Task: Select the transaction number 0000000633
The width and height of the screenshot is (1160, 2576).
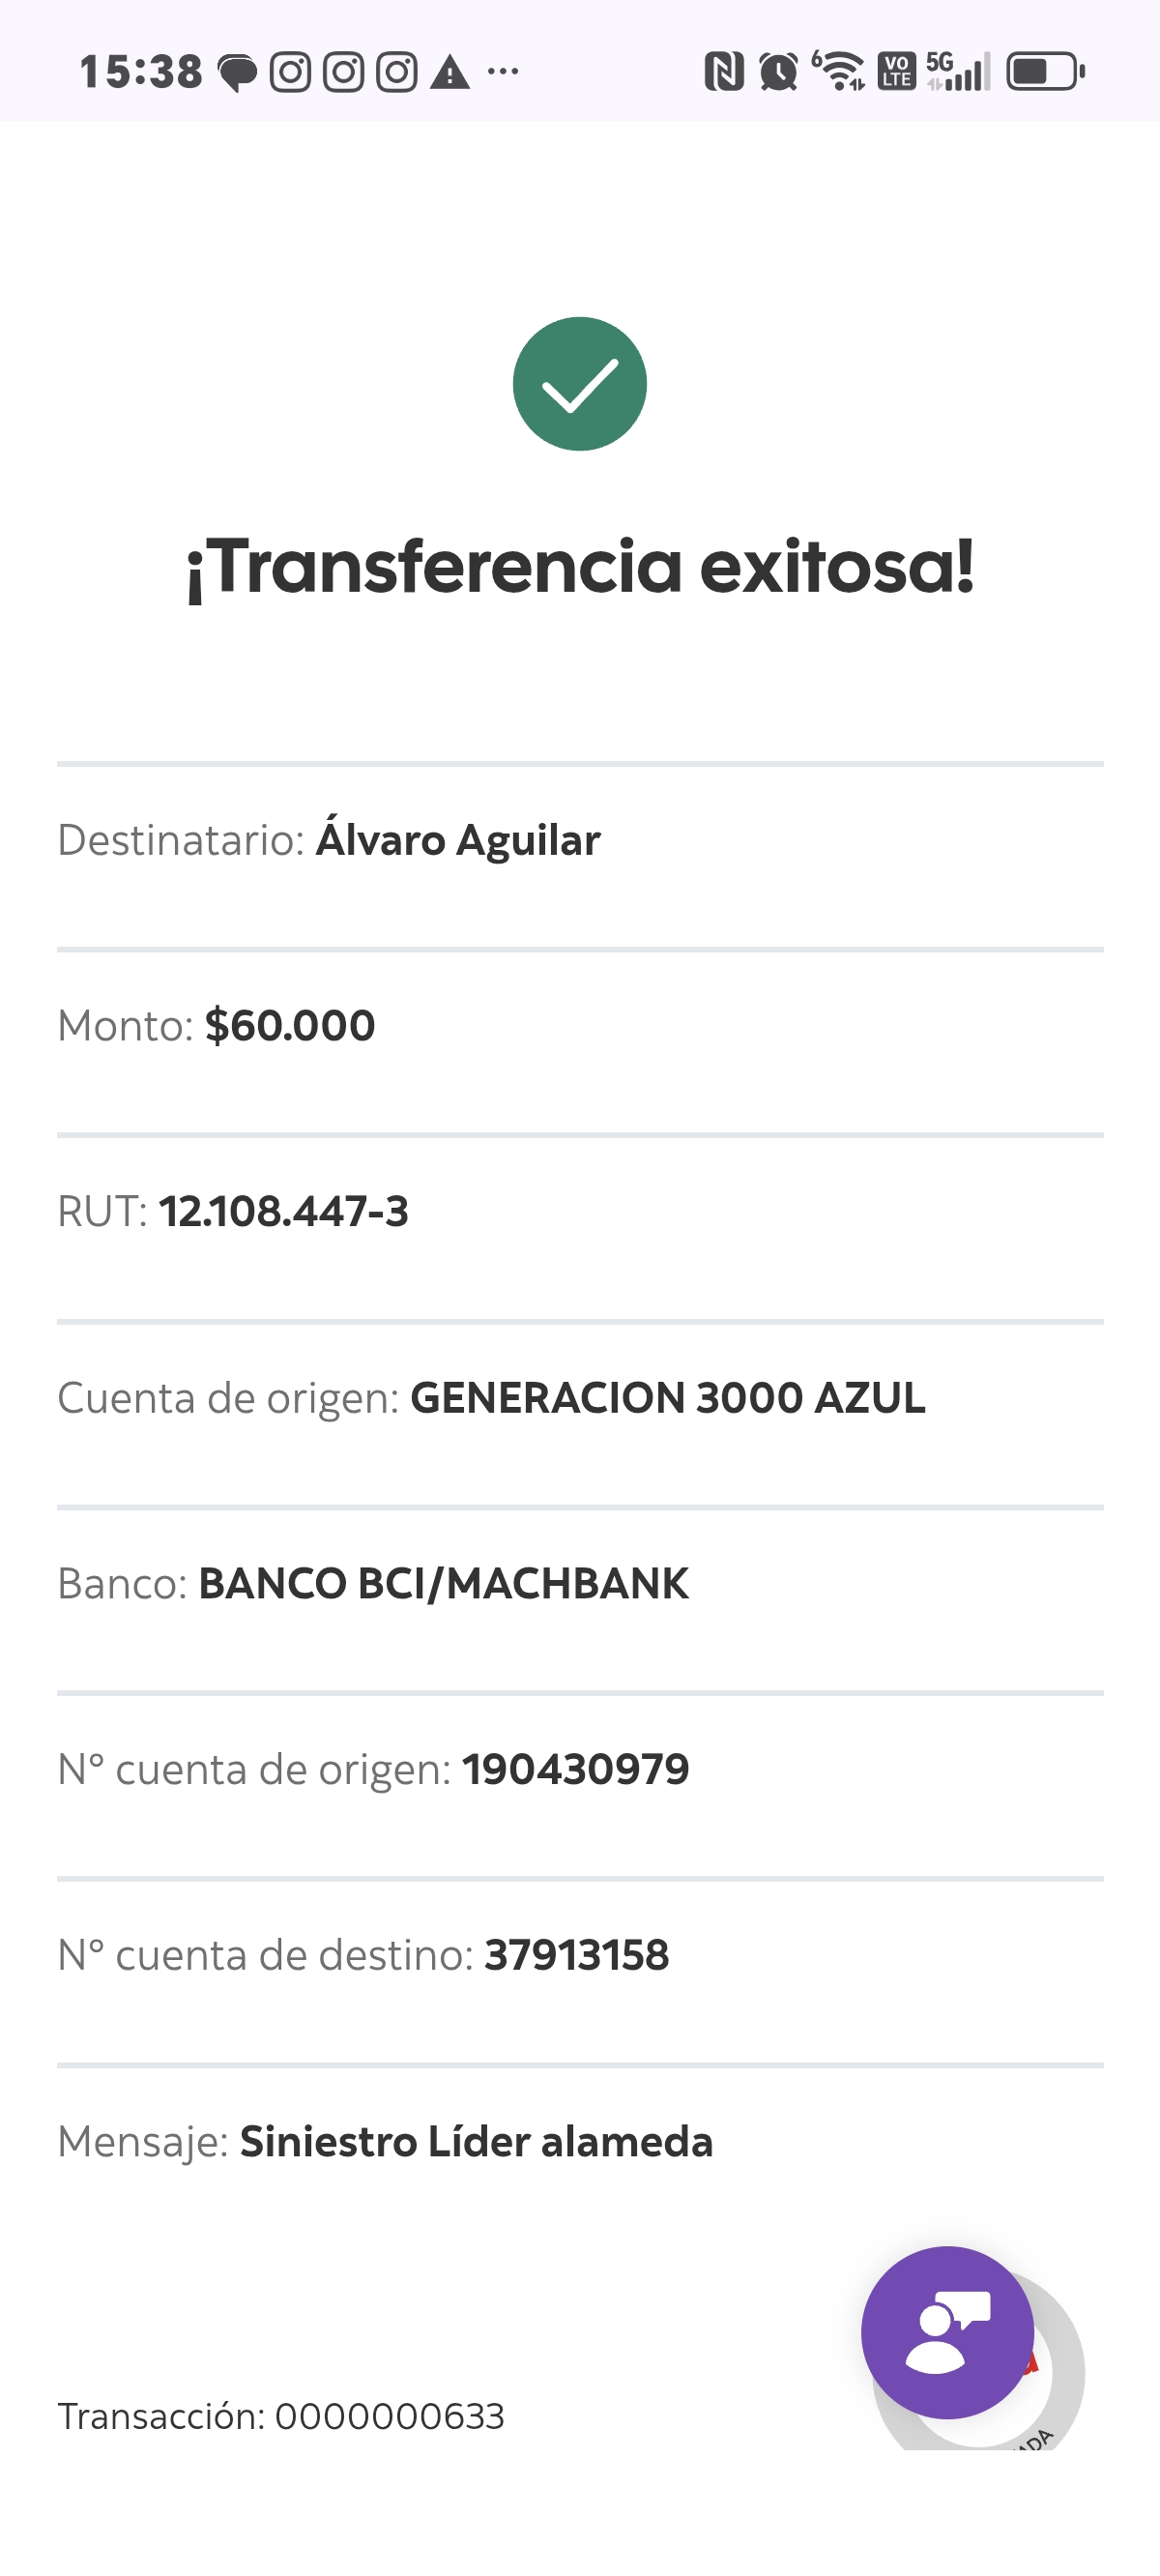Action: click(389, 2416)
